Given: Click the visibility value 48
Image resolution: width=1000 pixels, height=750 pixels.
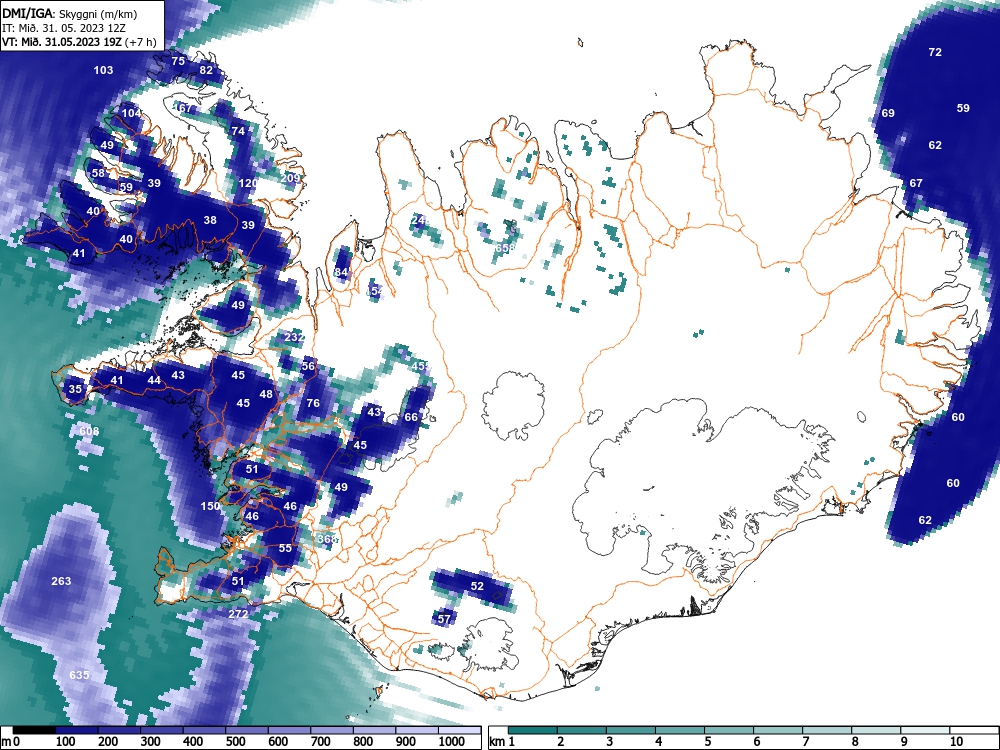Looking at the screenshot, I should [266, 394].
